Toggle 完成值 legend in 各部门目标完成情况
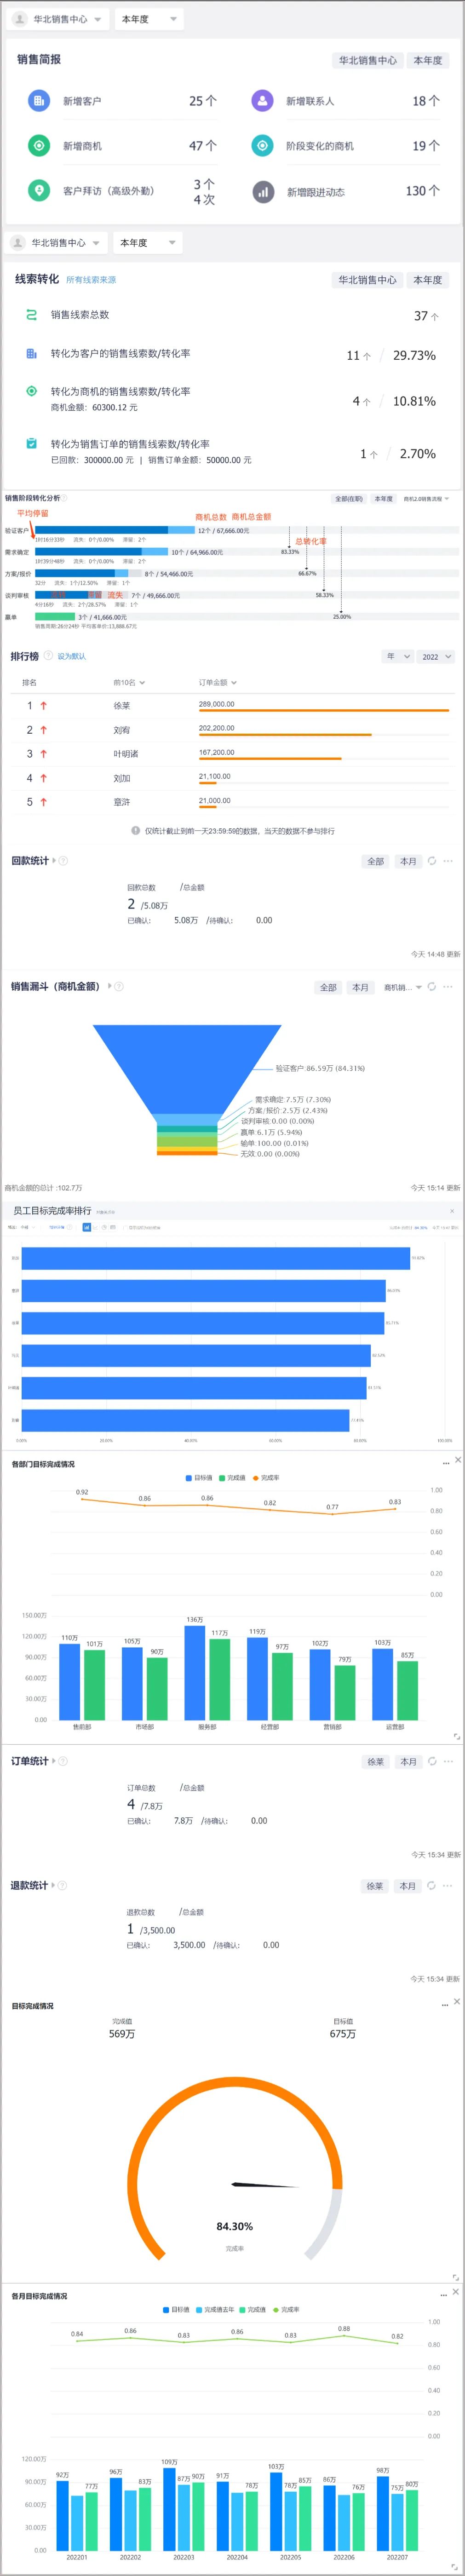465x2576 pixels. [232, 1477]
